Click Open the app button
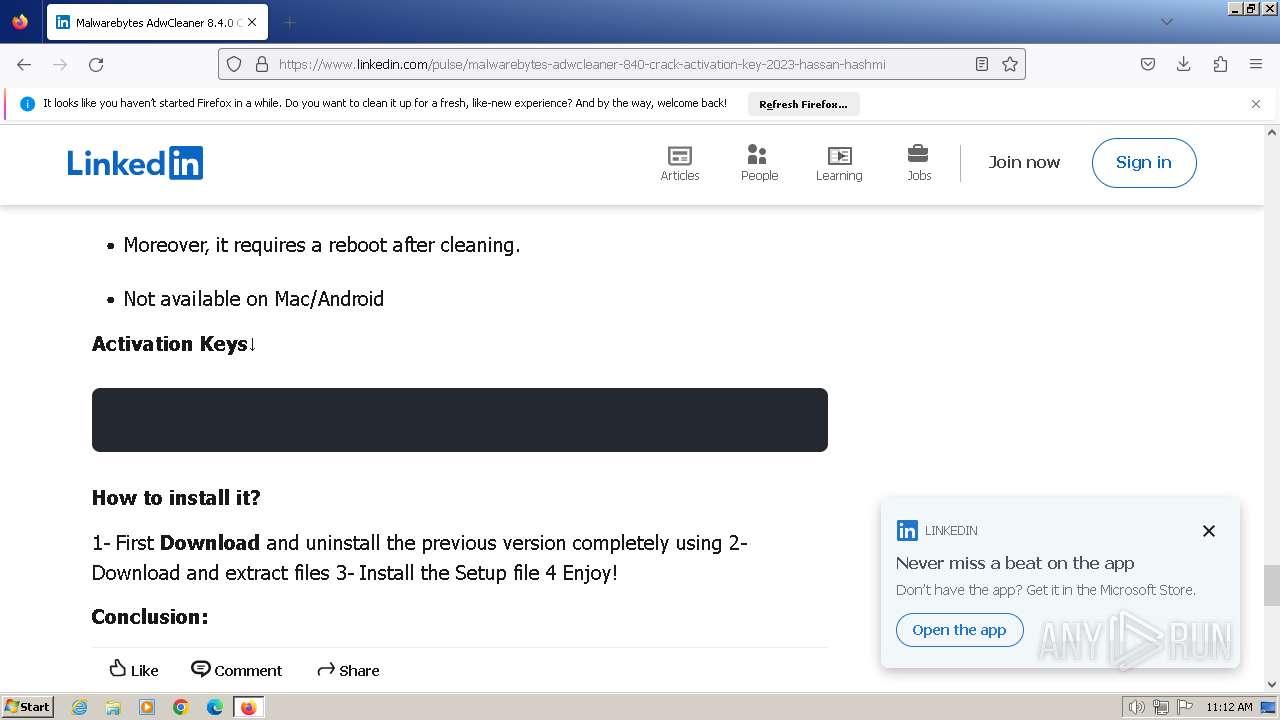The height and width of the screenshot is (720, 1280). click(959, 630)
